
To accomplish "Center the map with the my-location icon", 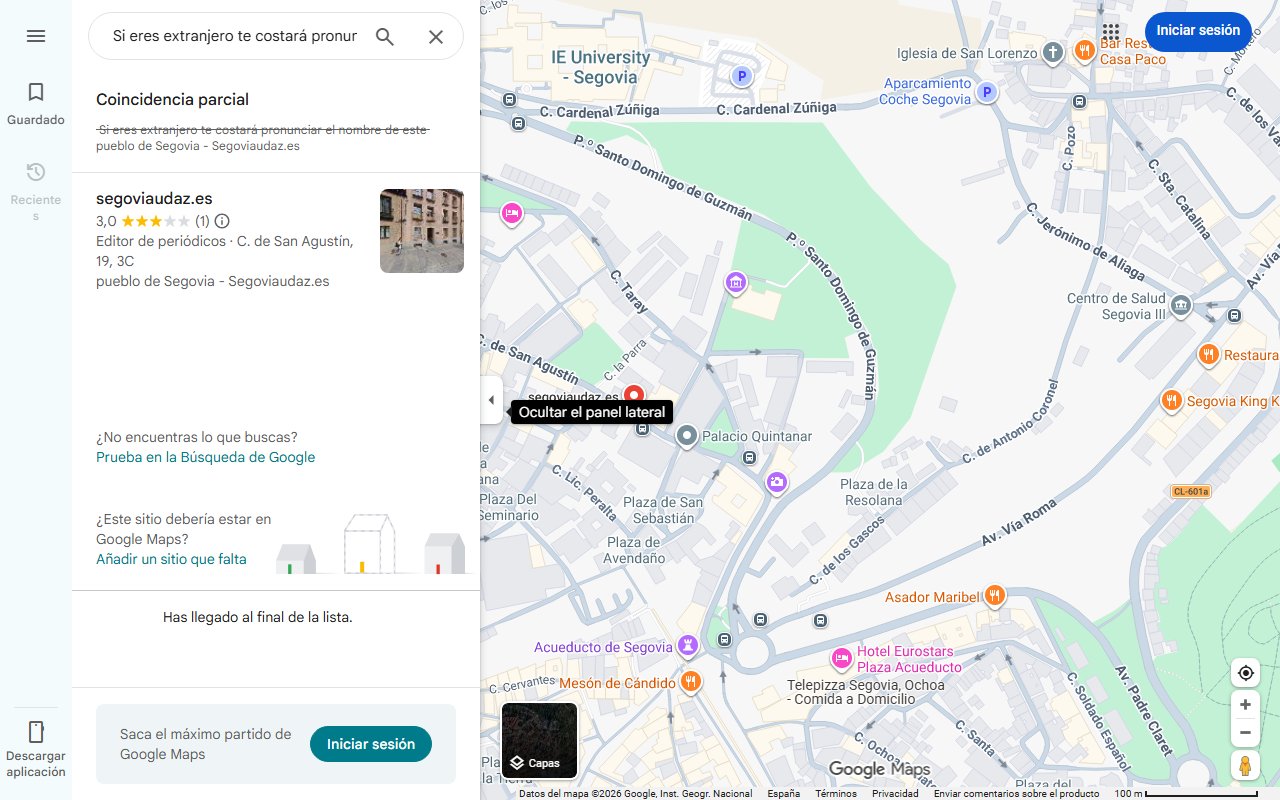I will click(x=1245, y=672).
